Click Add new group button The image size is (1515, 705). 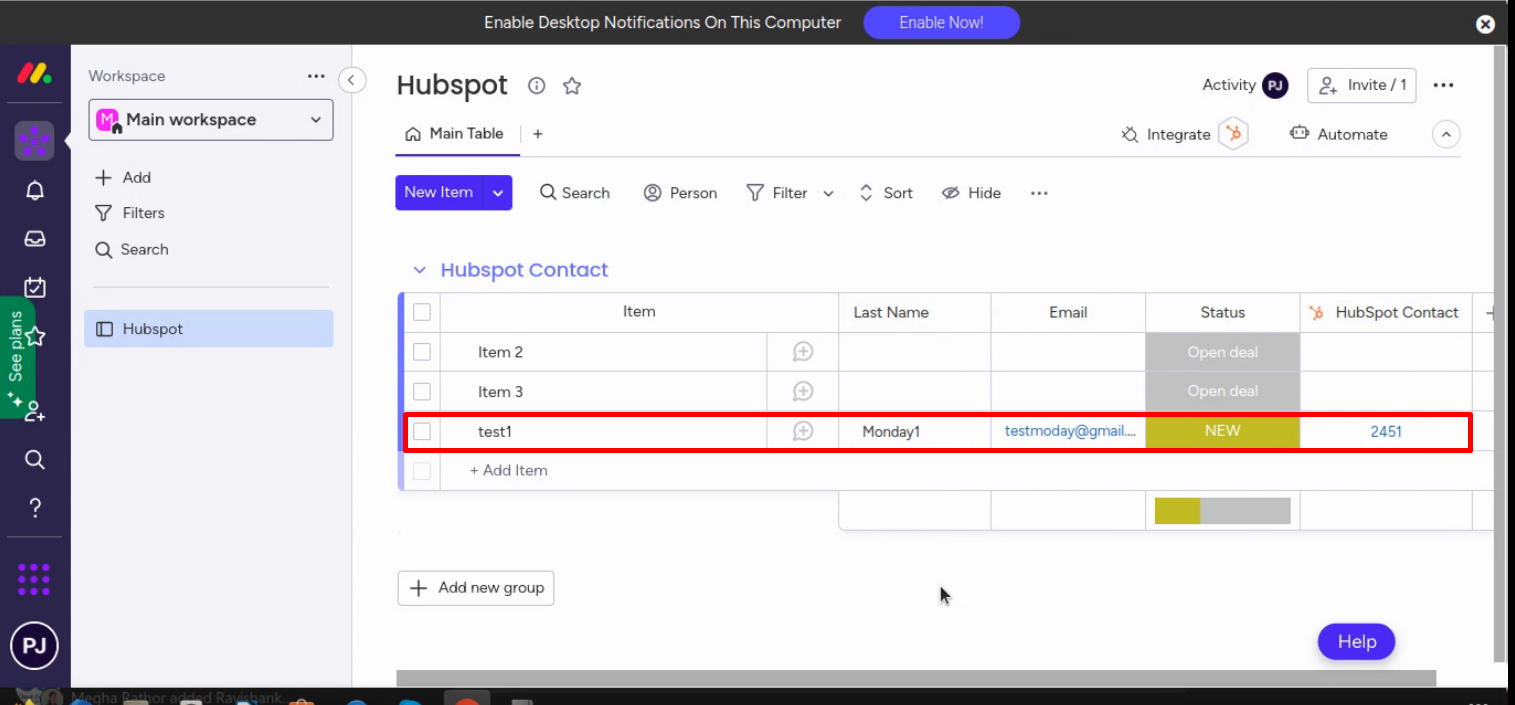pos(476,588)
